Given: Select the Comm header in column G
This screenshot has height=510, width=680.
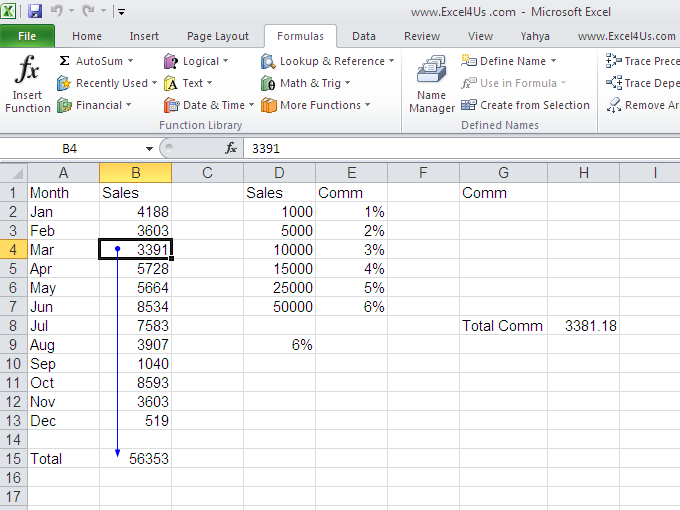Looking at the screenshot, I should click(x=503, y=193).
